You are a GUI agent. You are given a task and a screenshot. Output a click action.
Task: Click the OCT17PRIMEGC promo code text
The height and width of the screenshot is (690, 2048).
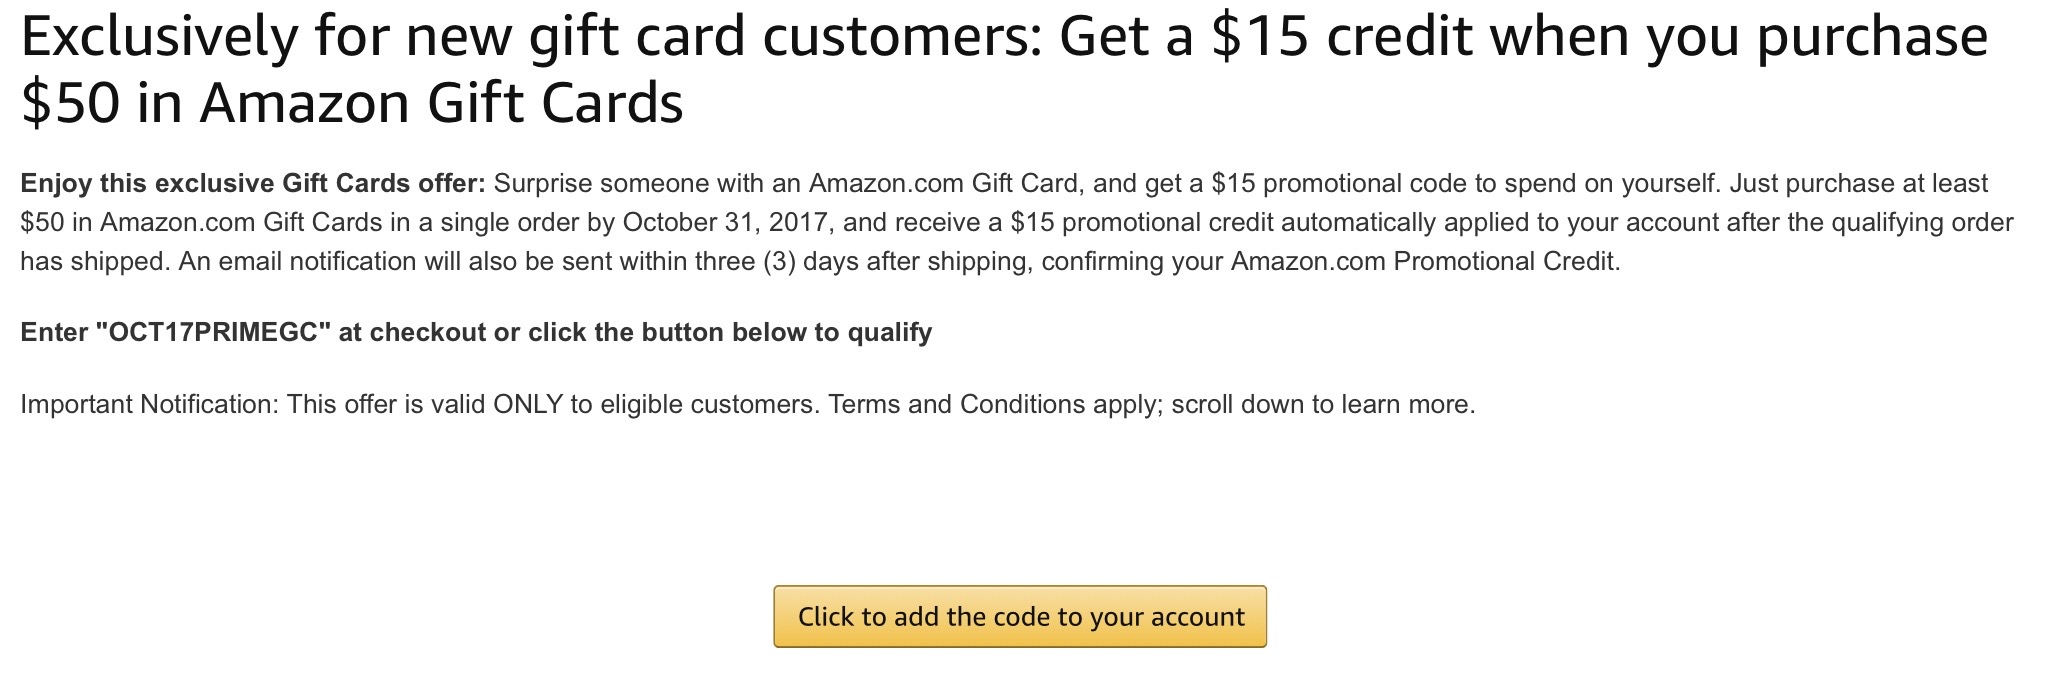[213, 333]
